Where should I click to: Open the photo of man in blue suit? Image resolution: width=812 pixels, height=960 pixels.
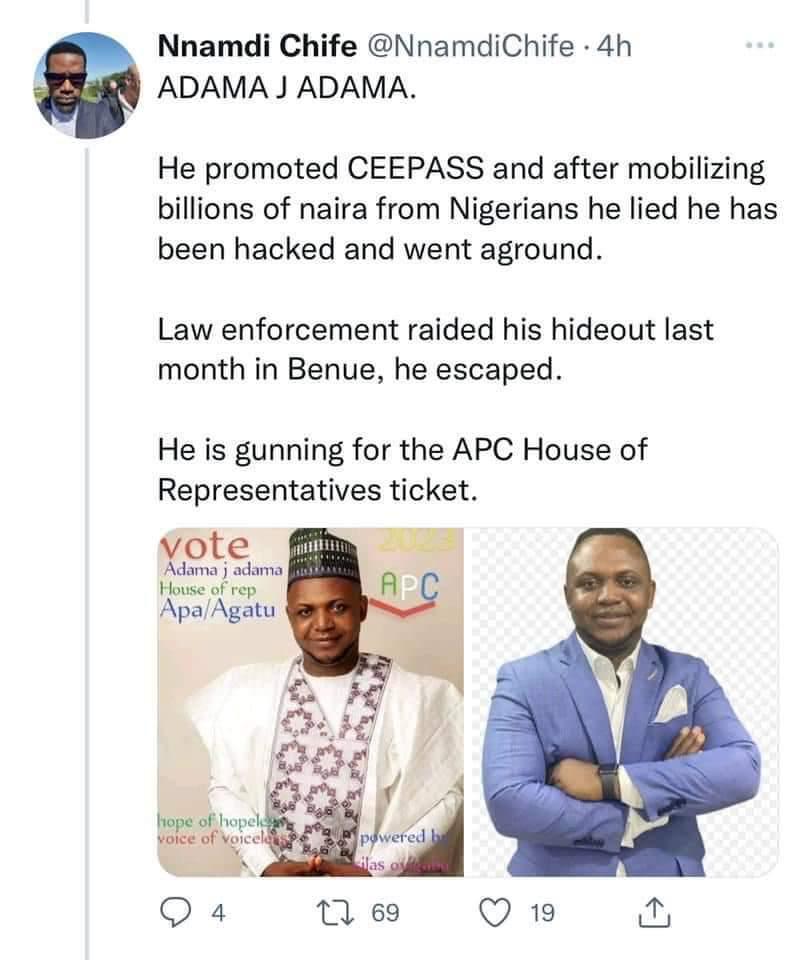point(624,702)
